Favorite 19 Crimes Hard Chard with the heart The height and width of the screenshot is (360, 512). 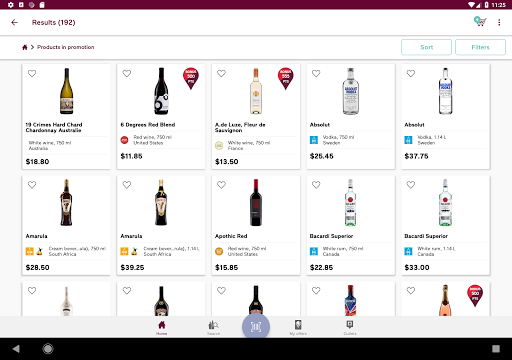[32, 73]
